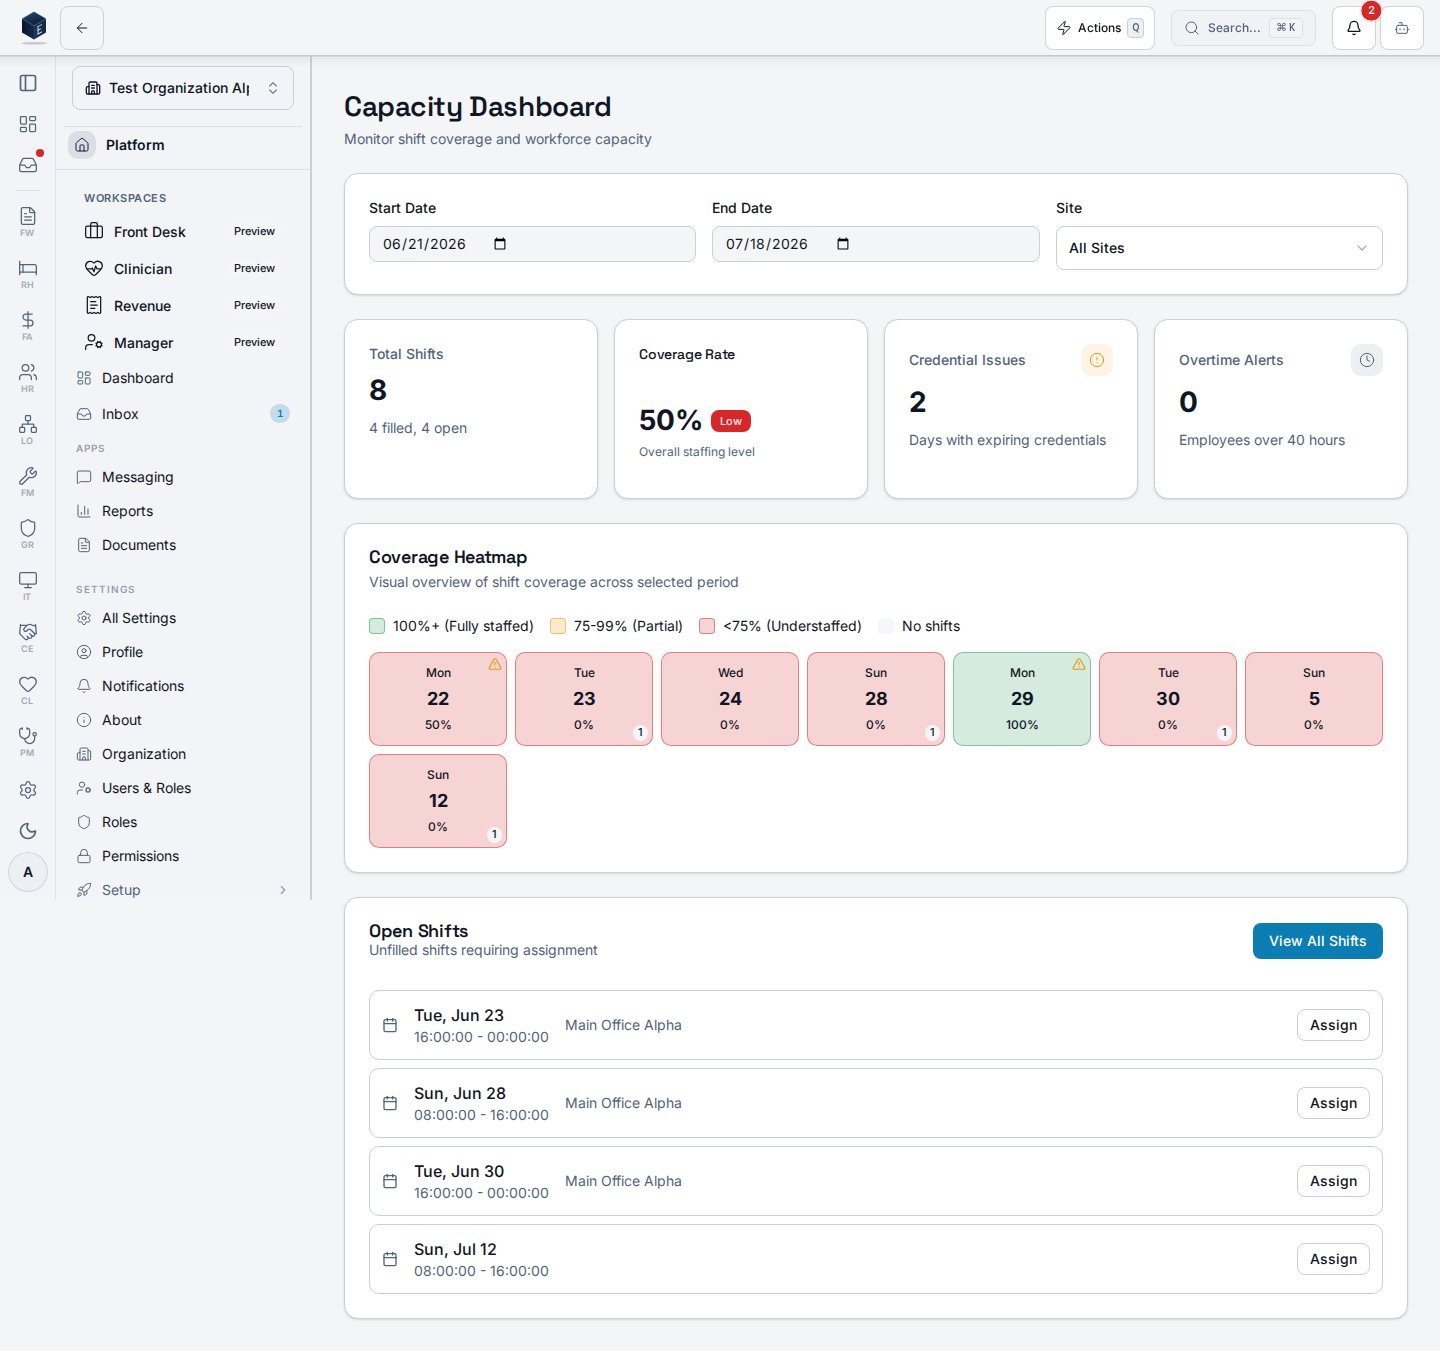Screen dimensions: 1440x1351
Task: Select heatmap cell Mon 29 at 100%
Action: 1022,699
